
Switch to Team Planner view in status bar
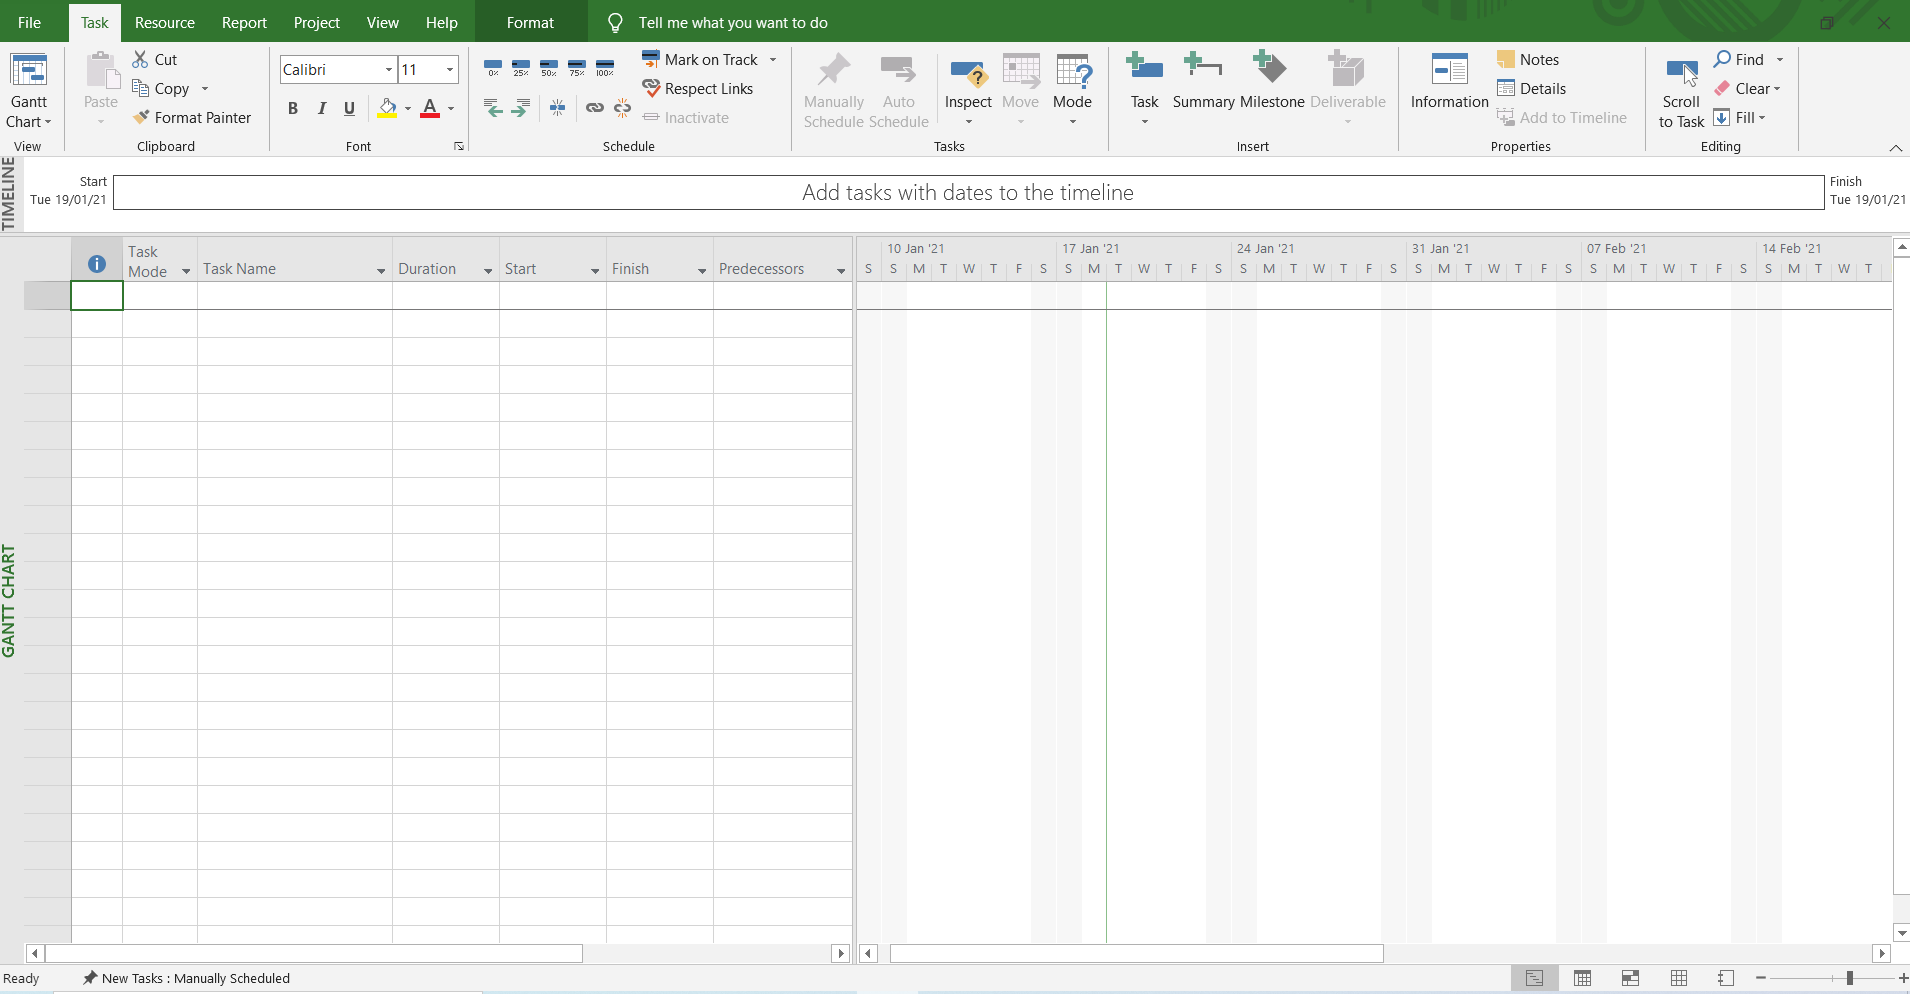point(1630,978)
